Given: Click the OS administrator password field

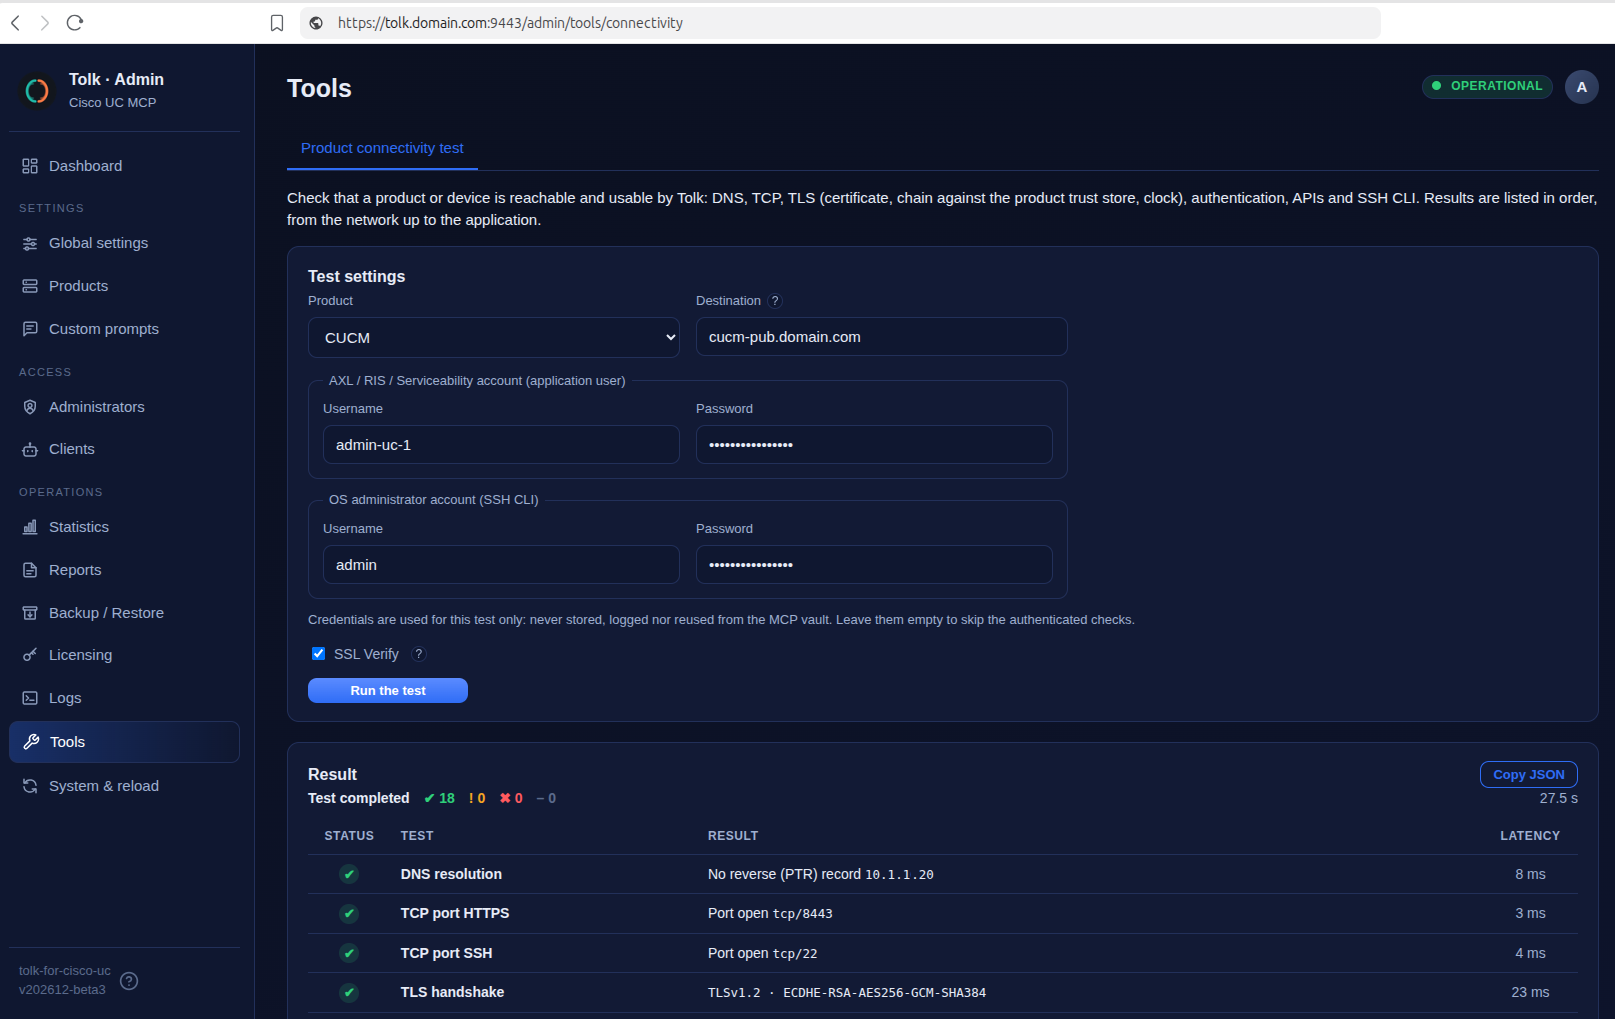Looking at the screenshot, I should [874, 565].
